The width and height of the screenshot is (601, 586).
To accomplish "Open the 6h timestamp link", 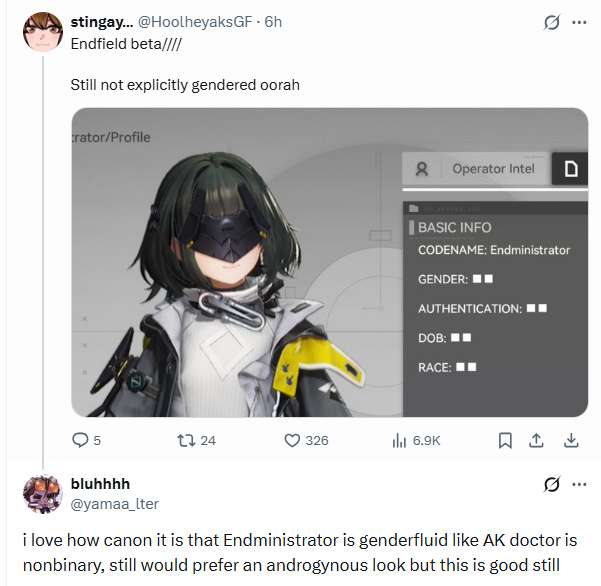I will tap(273, 22).
